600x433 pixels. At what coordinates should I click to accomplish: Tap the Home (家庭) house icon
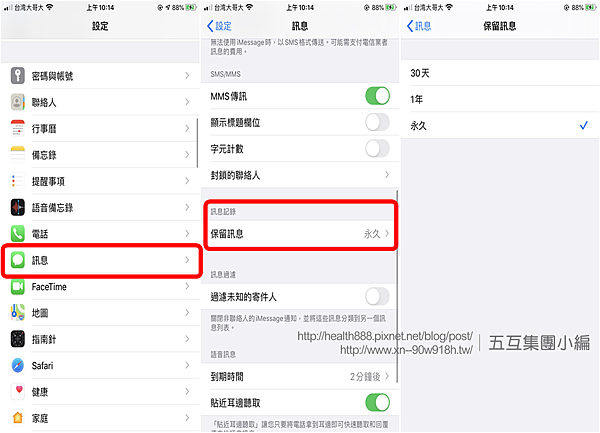pos(18,418)
